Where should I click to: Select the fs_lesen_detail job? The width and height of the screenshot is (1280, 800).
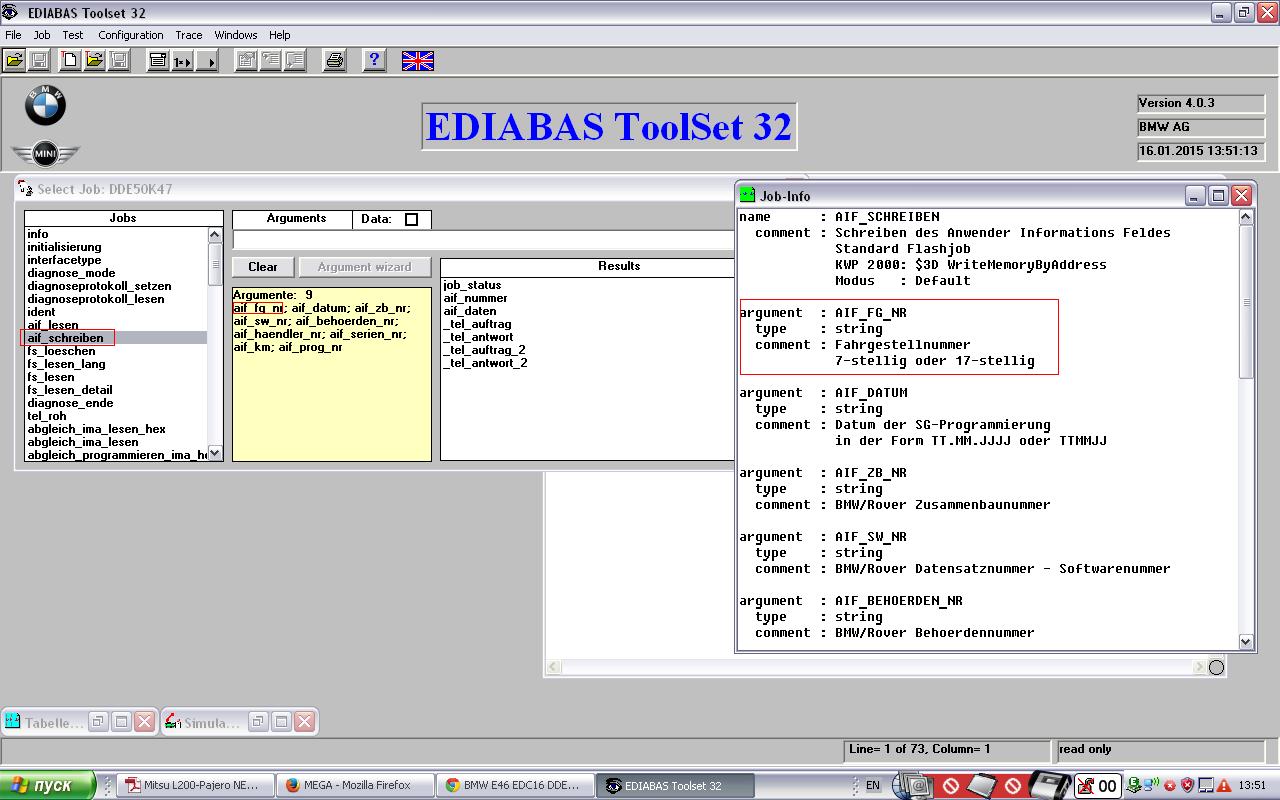coord(115,390)
